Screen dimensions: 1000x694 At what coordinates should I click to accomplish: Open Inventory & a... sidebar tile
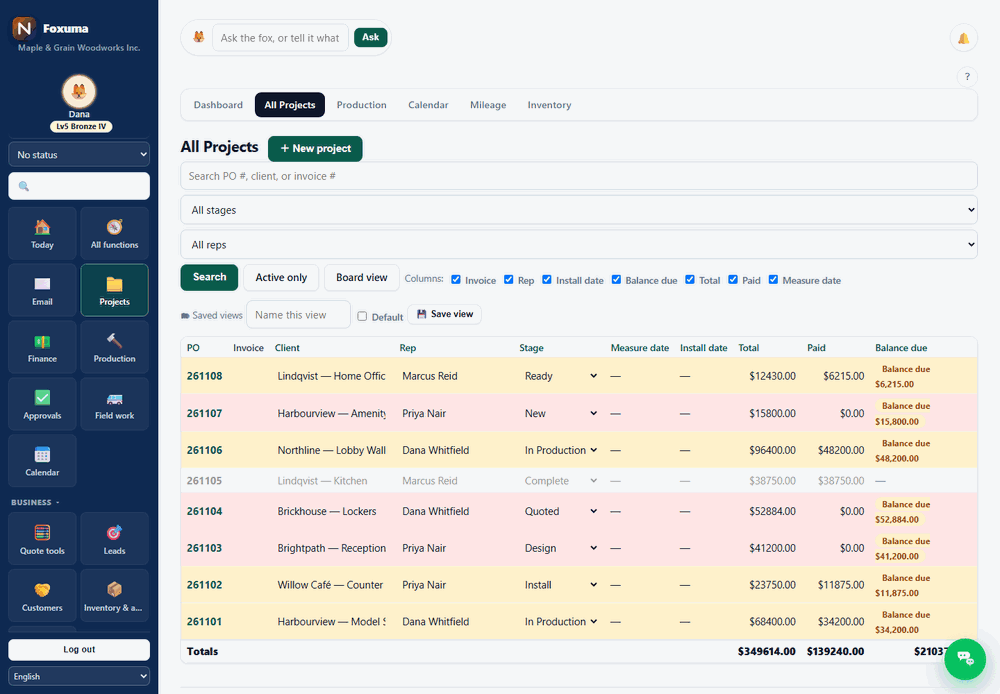pos(115,596)
